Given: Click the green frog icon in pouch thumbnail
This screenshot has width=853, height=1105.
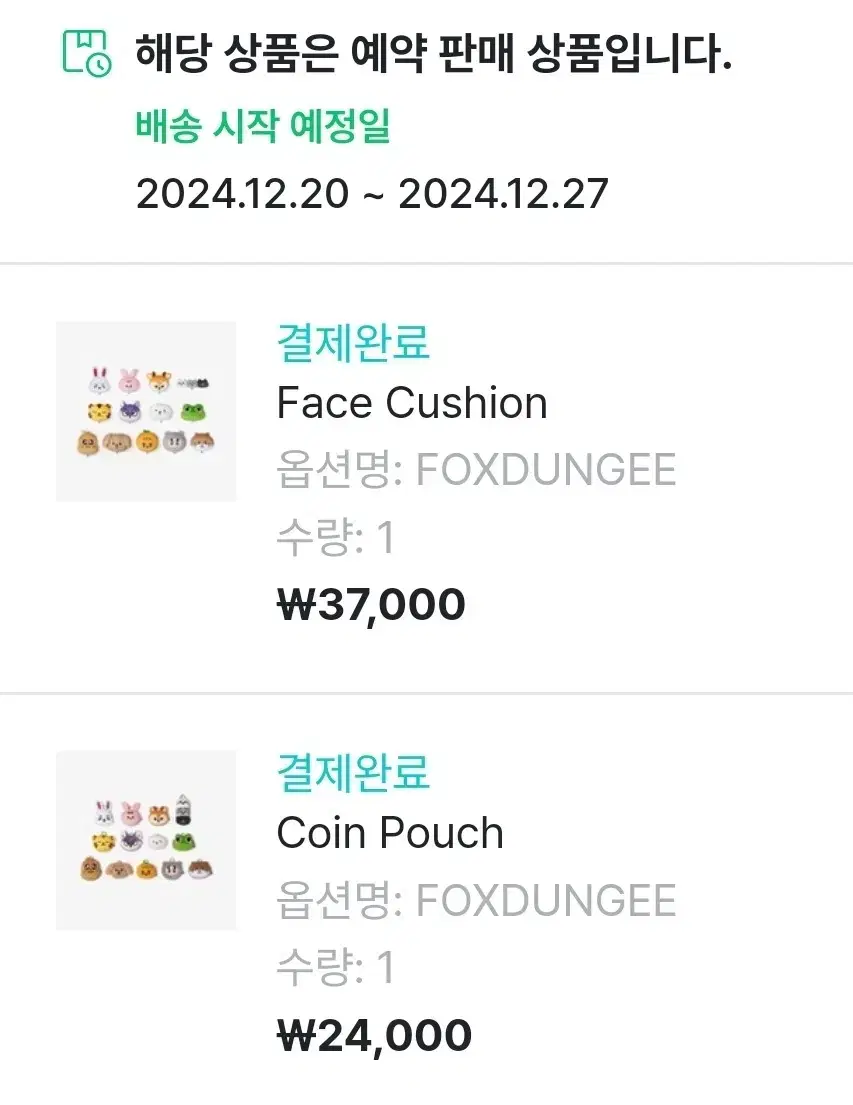Looking at the screenshot, I should point(185,841).
